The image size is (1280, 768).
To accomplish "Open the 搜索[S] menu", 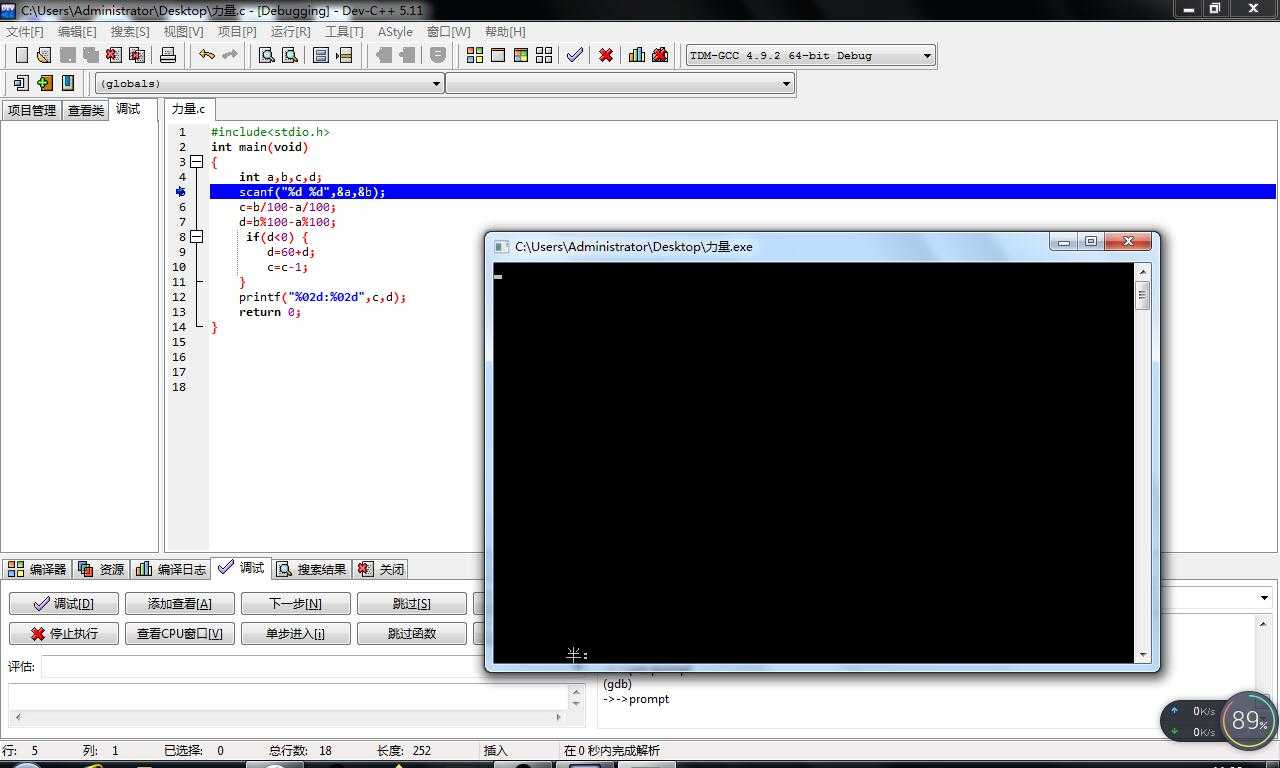I will (130, 31).
